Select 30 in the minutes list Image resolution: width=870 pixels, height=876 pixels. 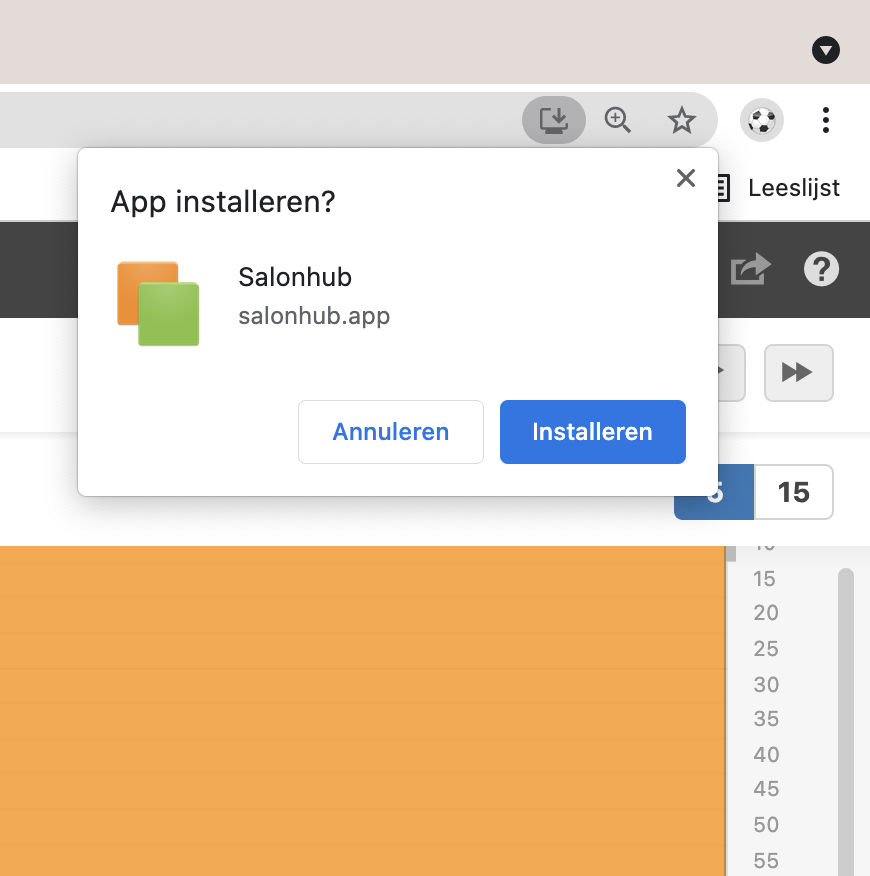[x=766, y=685]
